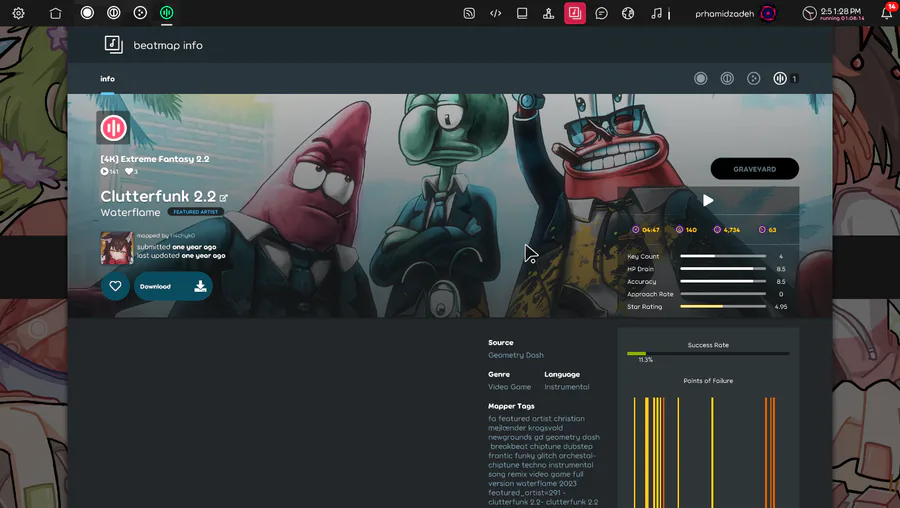
Task: Click the play count 141 indicator
Action: click(109, 171)
